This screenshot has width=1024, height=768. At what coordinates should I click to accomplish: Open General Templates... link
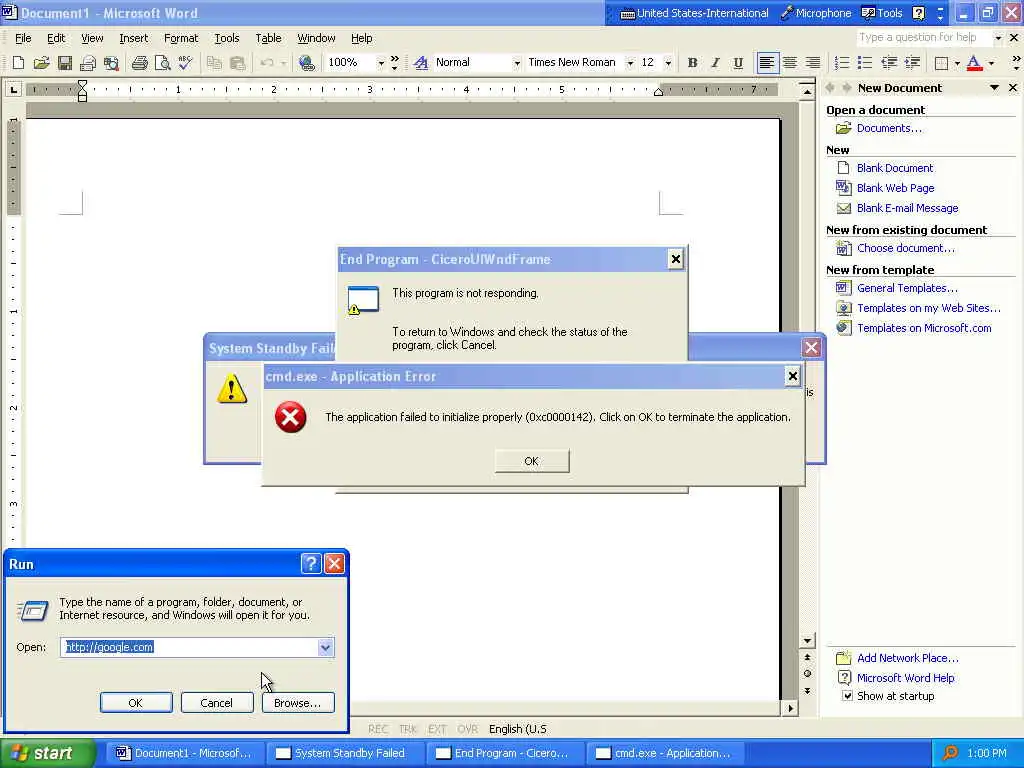(x=907, y=288)
